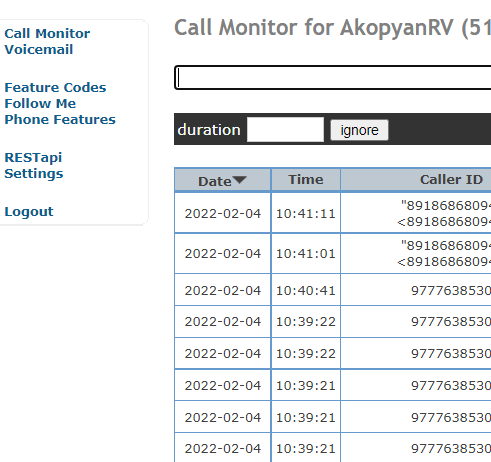Image resolution: width=491 pixels, height=462 pixels.
Task: Sort by the Time column header
Action: point(306,180)
